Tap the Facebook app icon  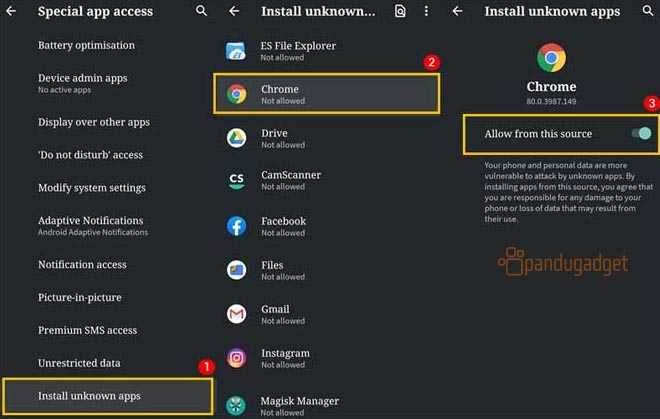click(x=237, y=226)
